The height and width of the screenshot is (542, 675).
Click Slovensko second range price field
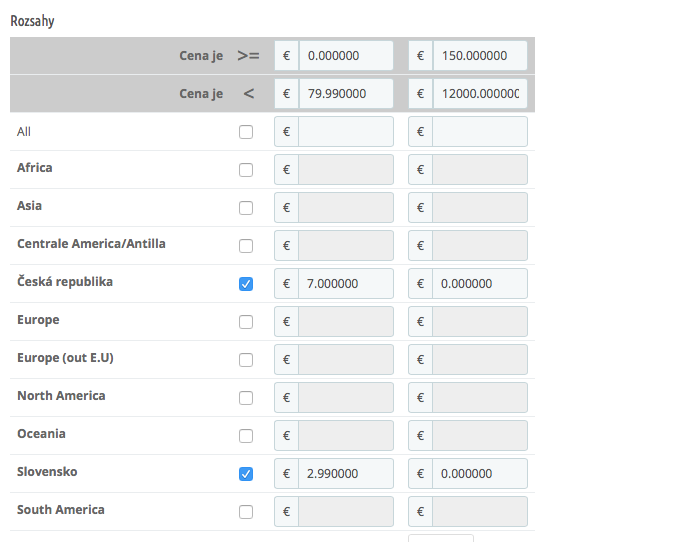point(479,474)
